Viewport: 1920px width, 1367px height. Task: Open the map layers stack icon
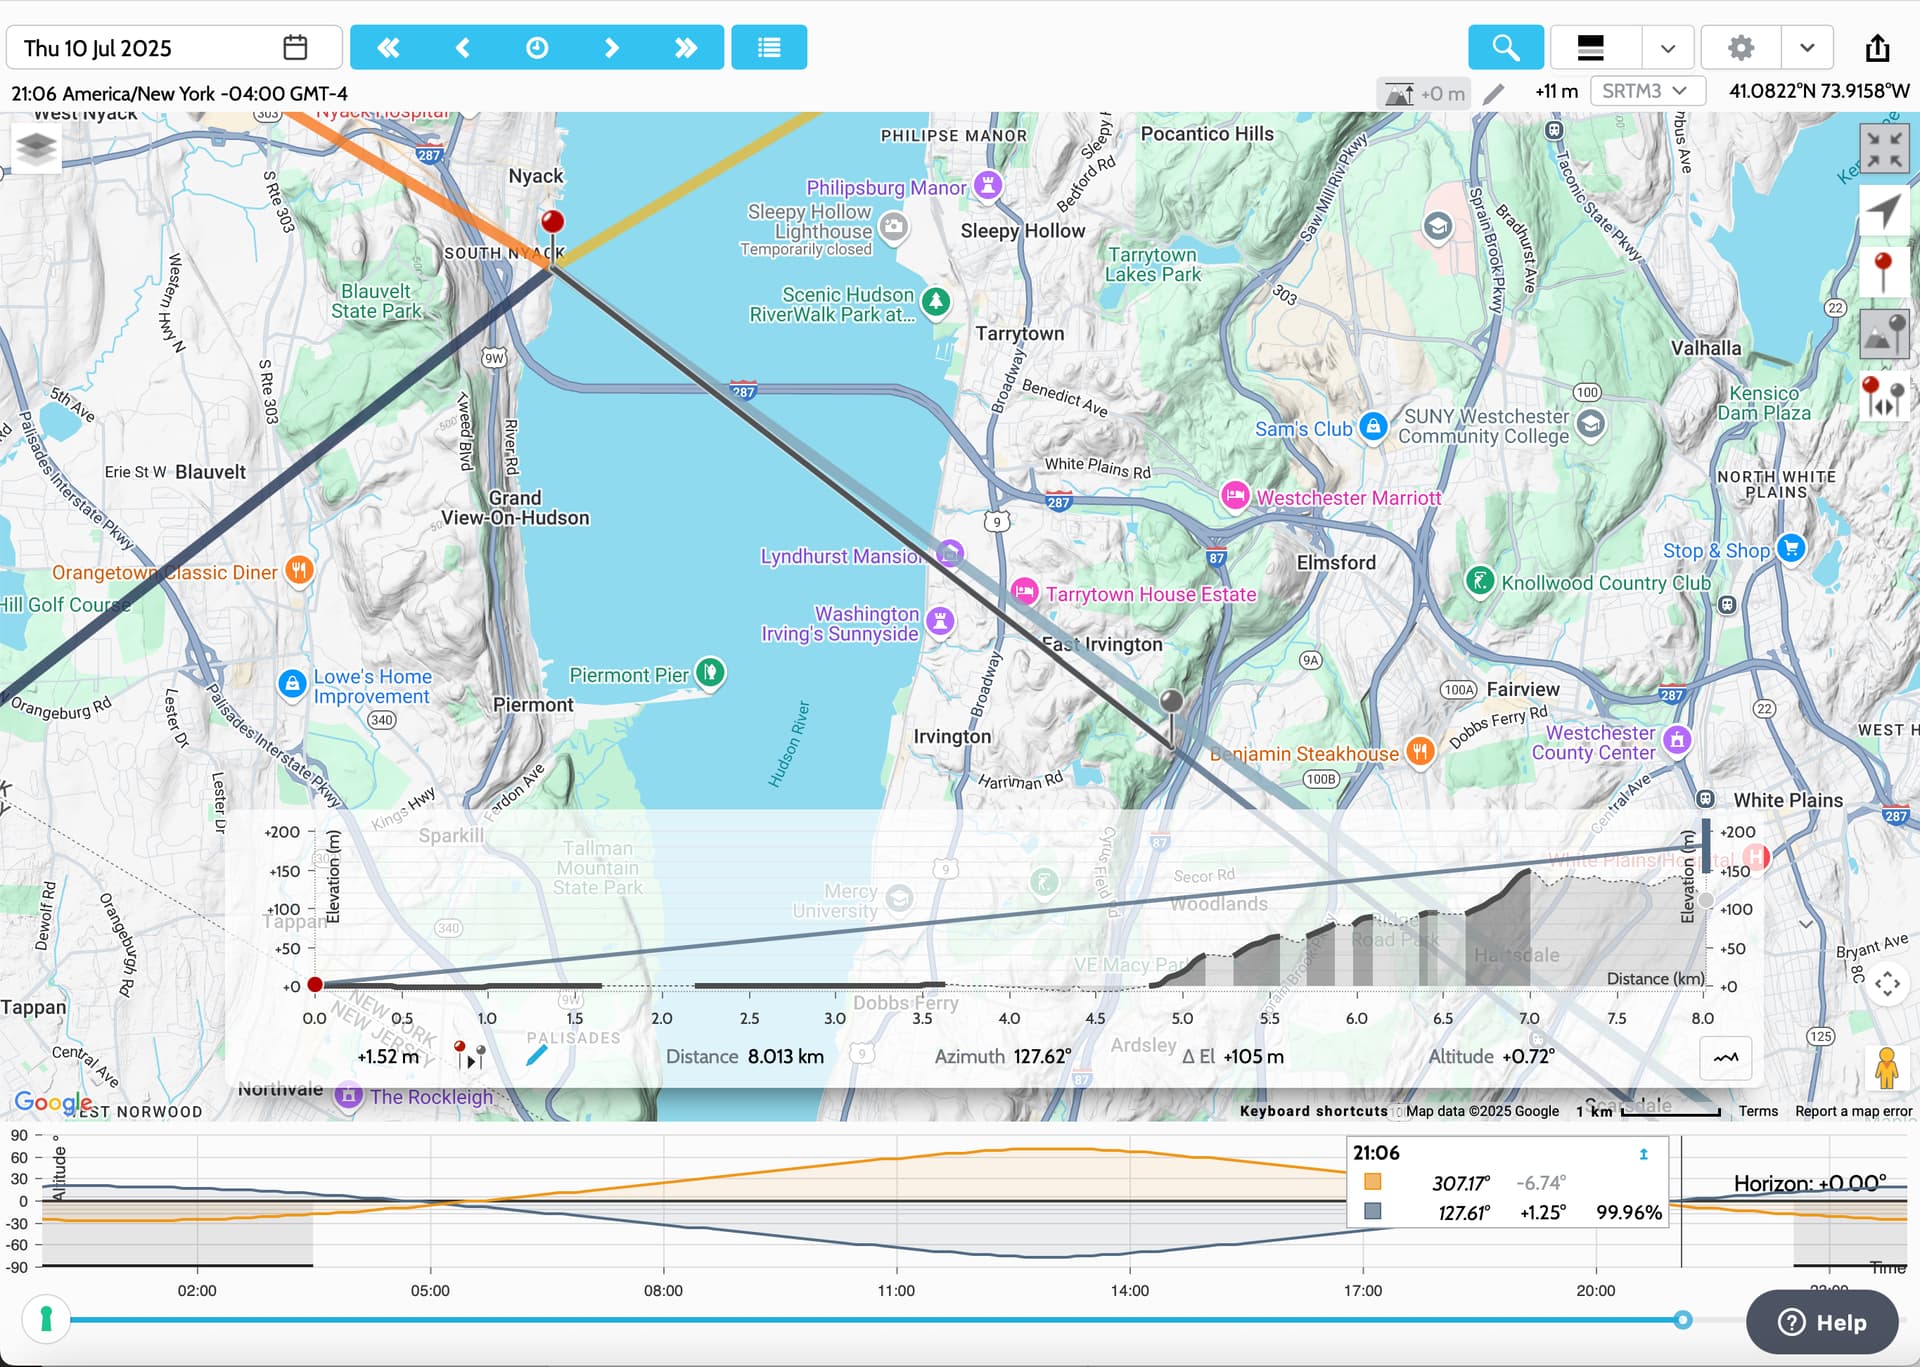[x=36, y=147]
